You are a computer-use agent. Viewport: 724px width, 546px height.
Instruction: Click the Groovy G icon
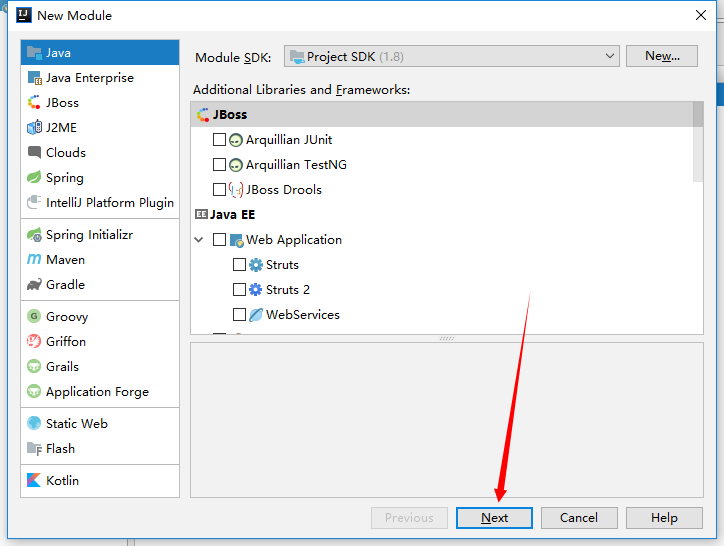coord(34,316)
